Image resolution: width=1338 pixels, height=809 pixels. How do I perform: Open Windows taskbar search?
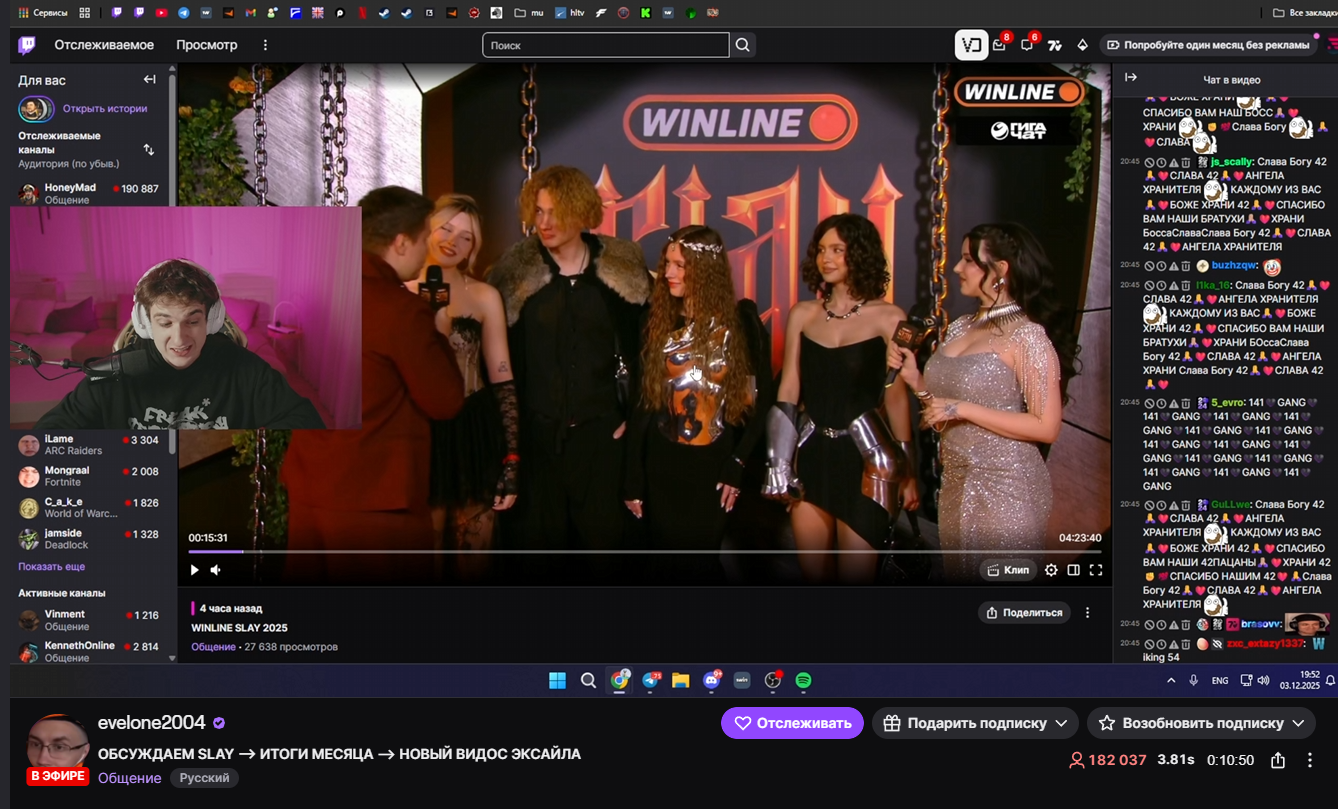point(588,681)
